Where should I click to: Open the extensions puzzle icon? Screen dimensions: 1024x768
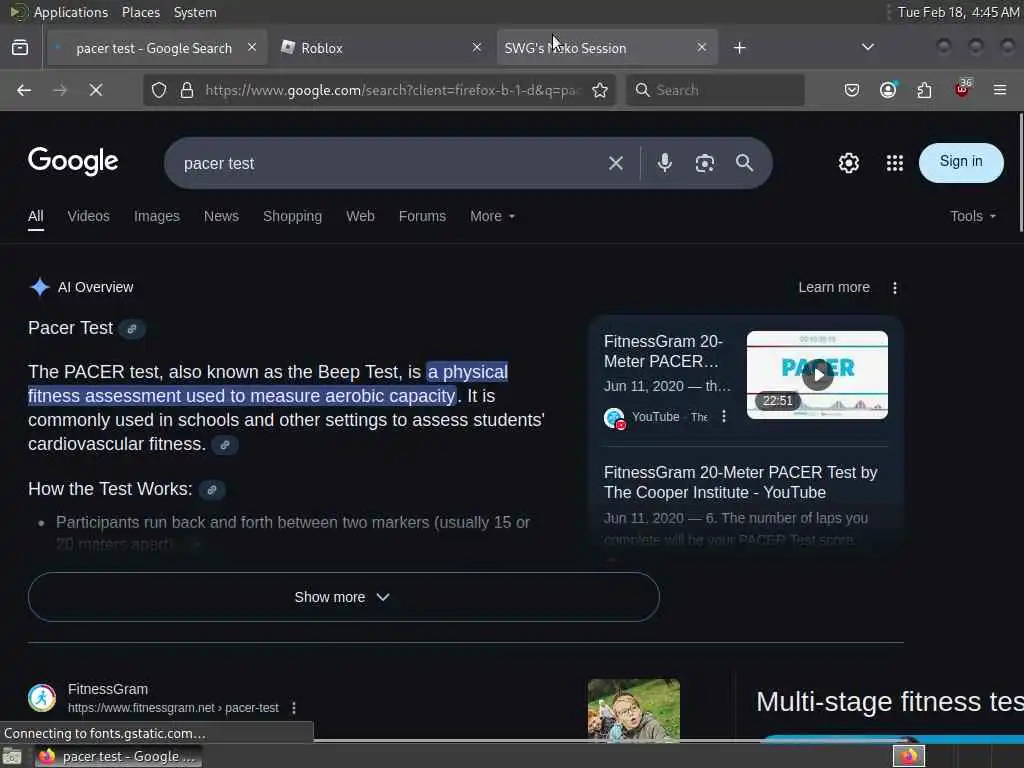point(924,90)
